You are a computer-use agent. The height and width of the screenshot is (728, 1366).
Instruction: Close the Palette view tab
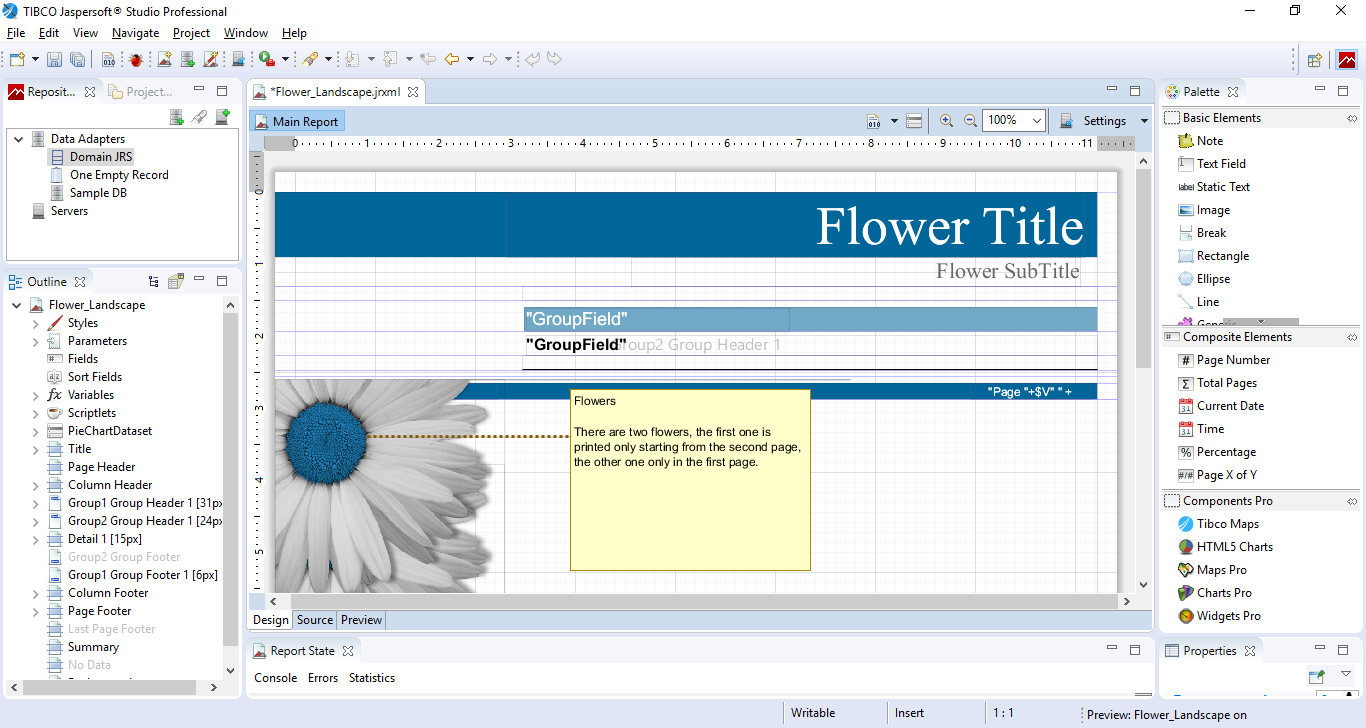coord(1233,92)
